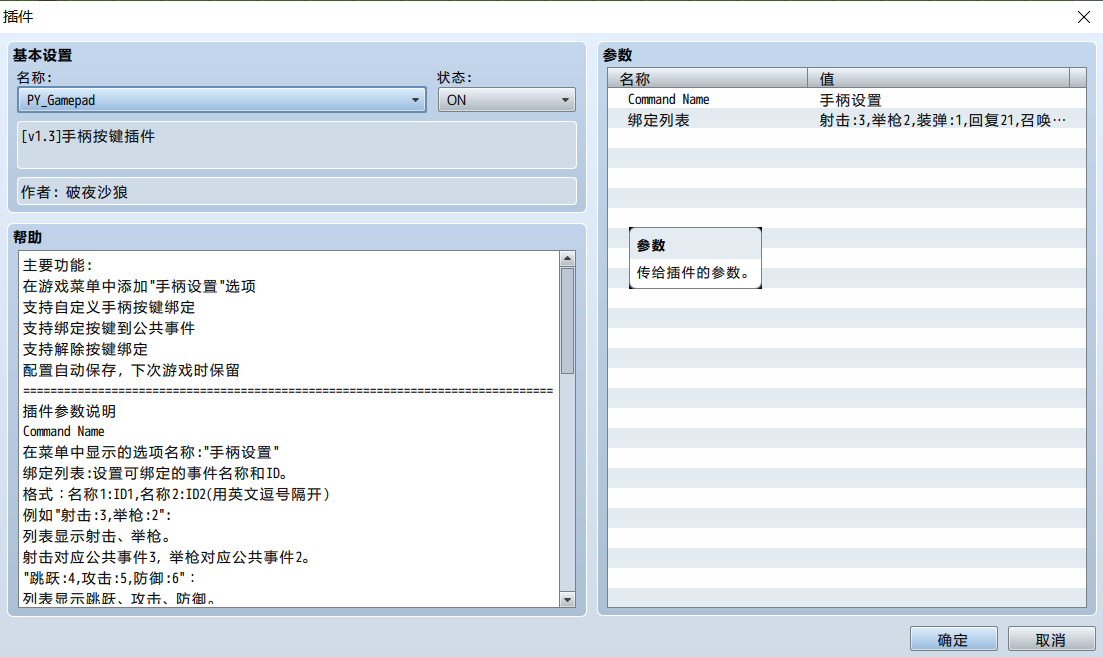This screenshot has width=1103, height=657.
Task: Click help line 主要功能:
Action: coord(58,265)
